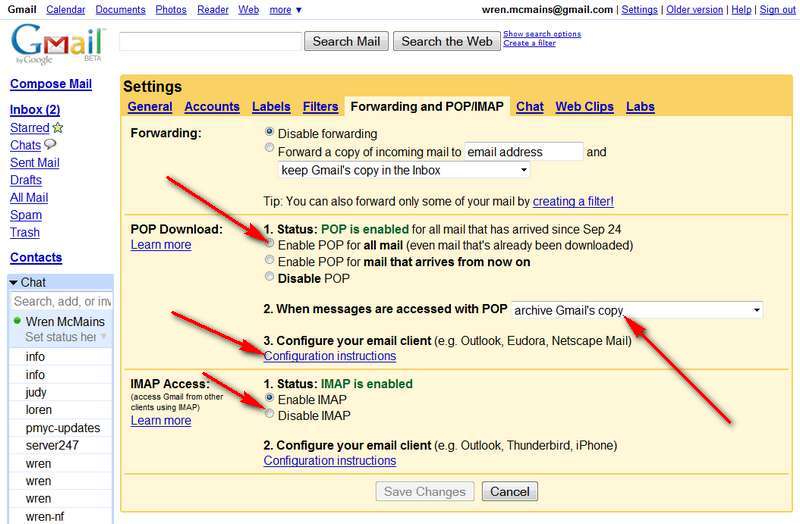The image size is (800, 524).
Task: Click the chat Search, add, or invite field
Action: pos(61,302)
